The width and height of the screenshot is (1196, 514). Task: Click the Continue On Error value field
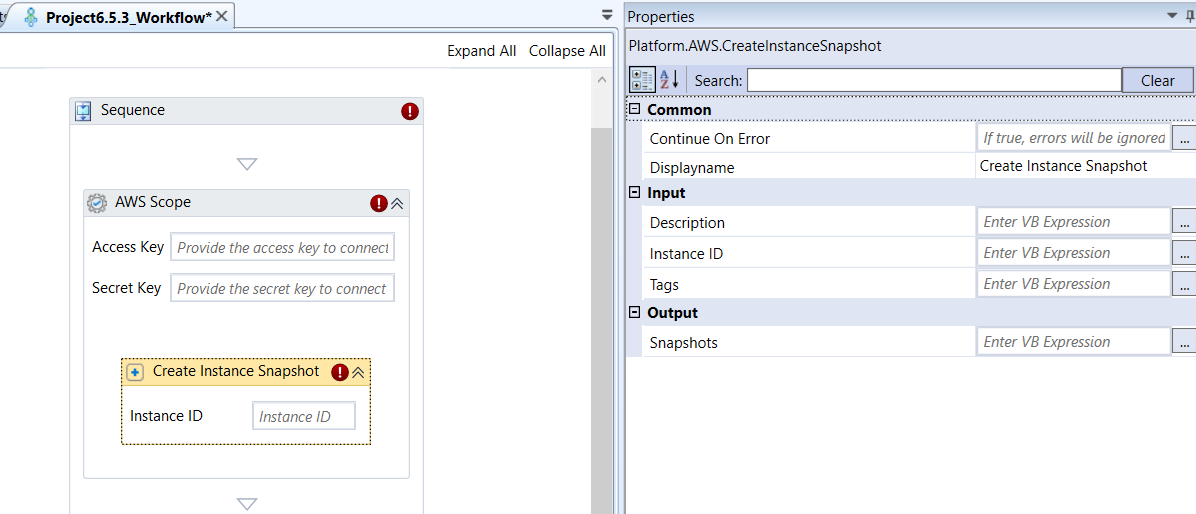[x=1073, y=138]
